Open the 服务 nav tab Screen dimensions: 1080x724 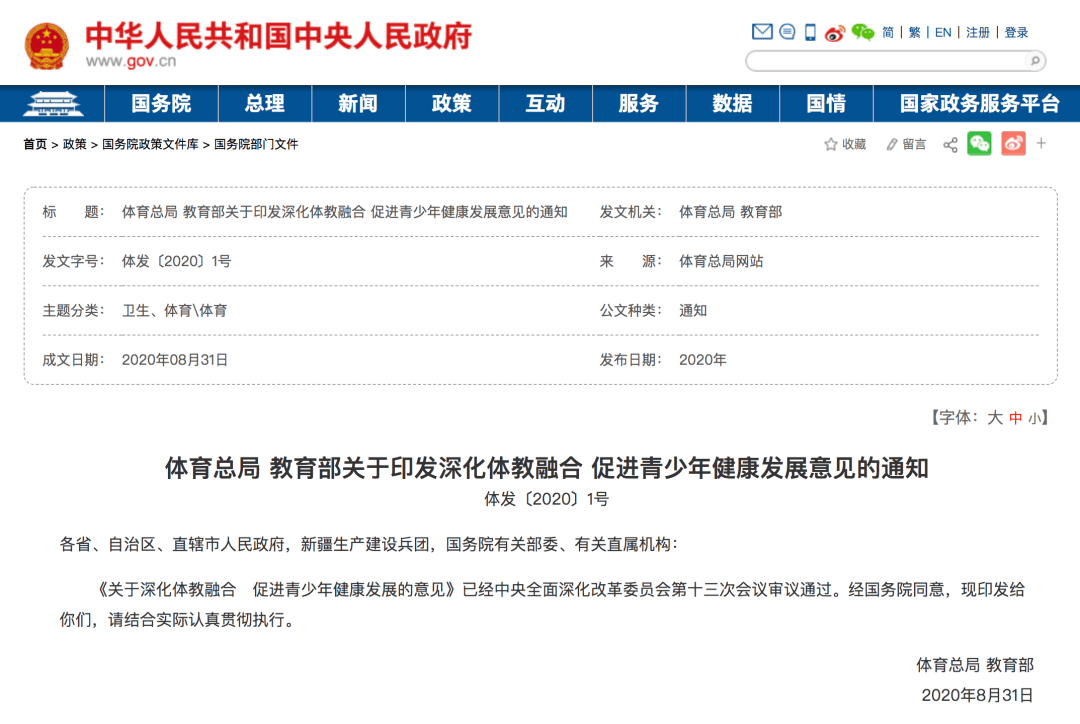pyautogui.click(x=639, y=103)
